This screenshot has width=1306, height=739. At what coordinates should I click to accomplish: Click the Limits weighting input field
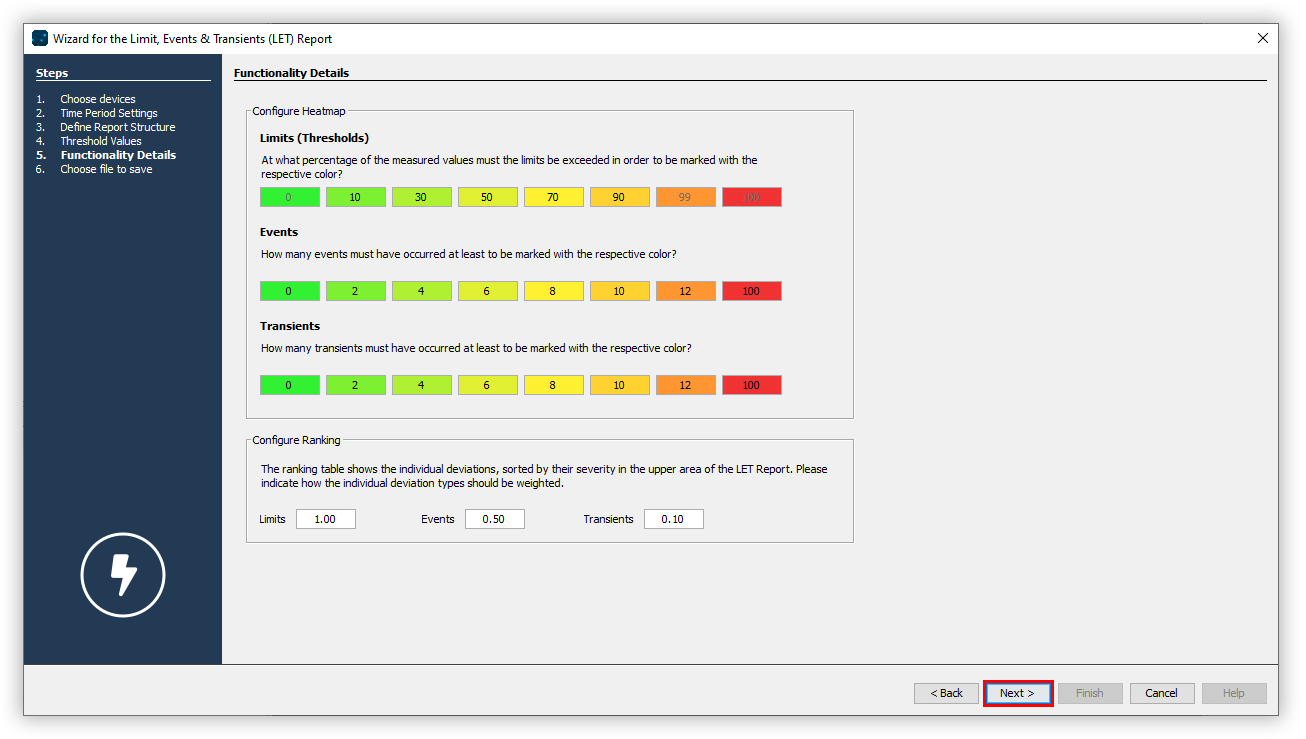coord(325,519)
